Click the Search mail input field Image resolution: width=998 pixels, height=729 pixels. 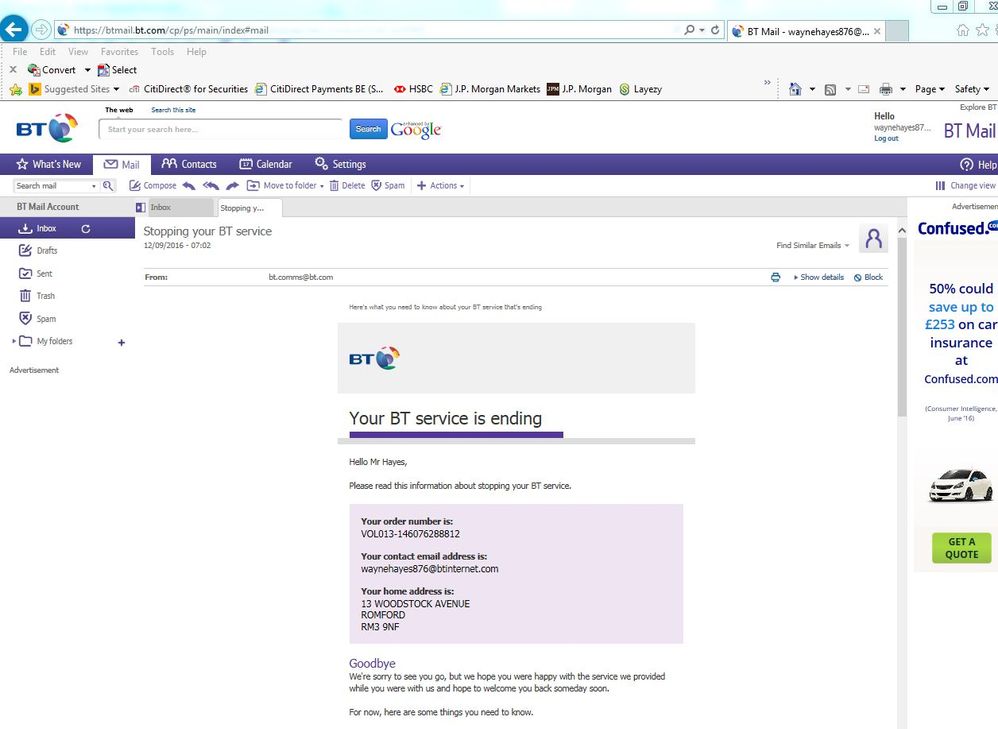pyautogui.click(x=52, y=186)
